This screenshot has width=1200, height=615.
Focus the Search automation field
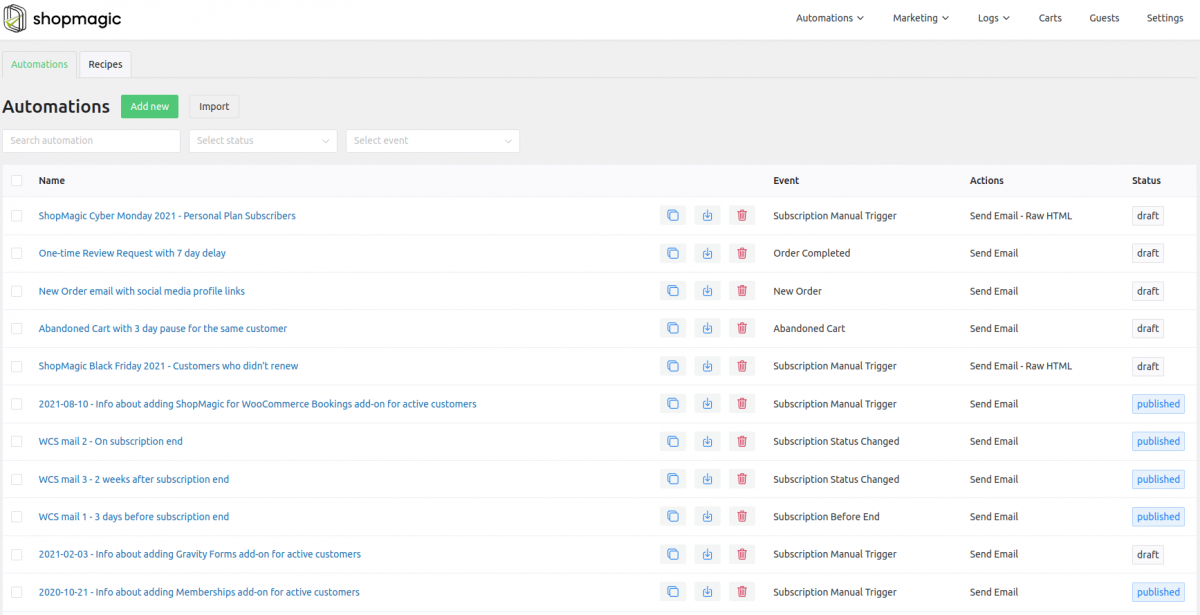click(x=91, y=141)
